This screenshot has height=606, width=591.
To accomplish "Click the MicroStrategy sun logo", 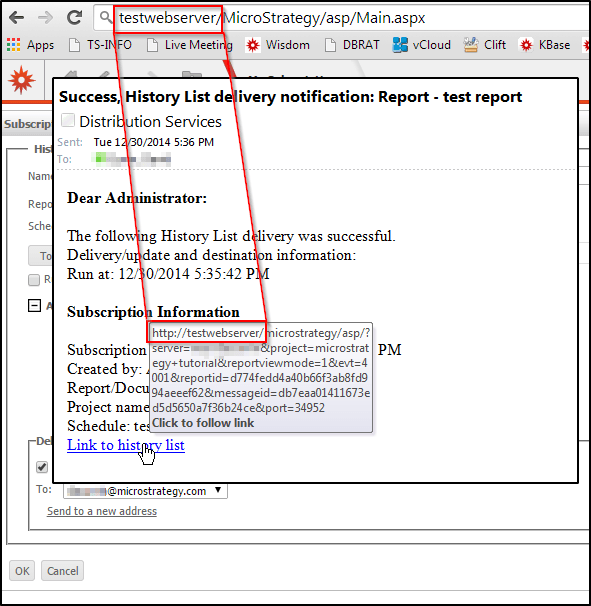I will coord(22,80).
